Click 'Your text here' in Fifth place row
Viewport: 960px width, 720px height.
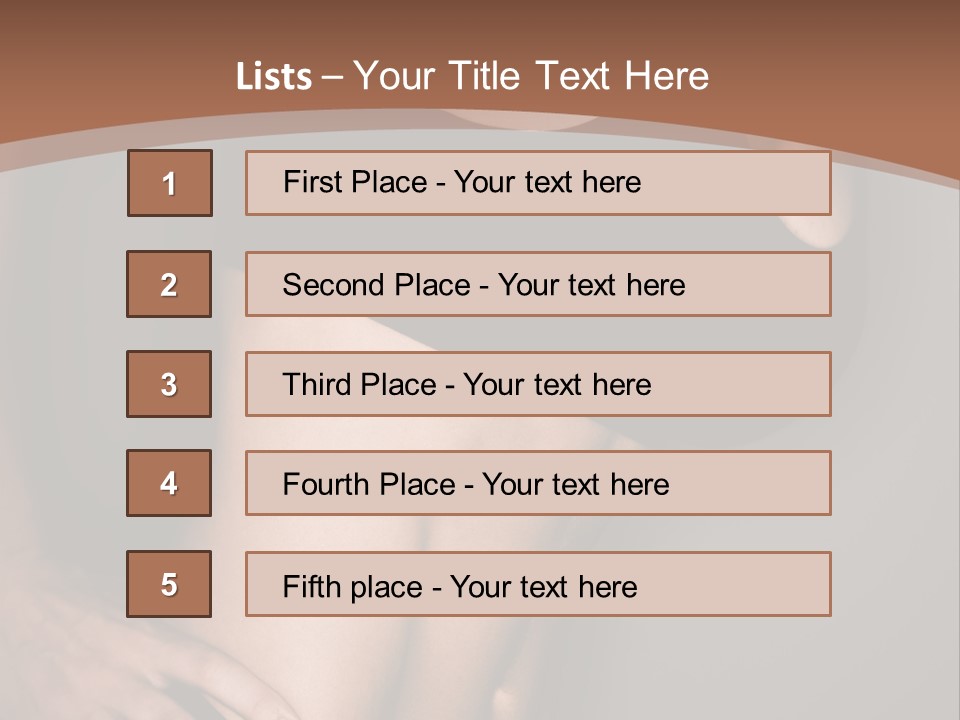pos(543,586)
